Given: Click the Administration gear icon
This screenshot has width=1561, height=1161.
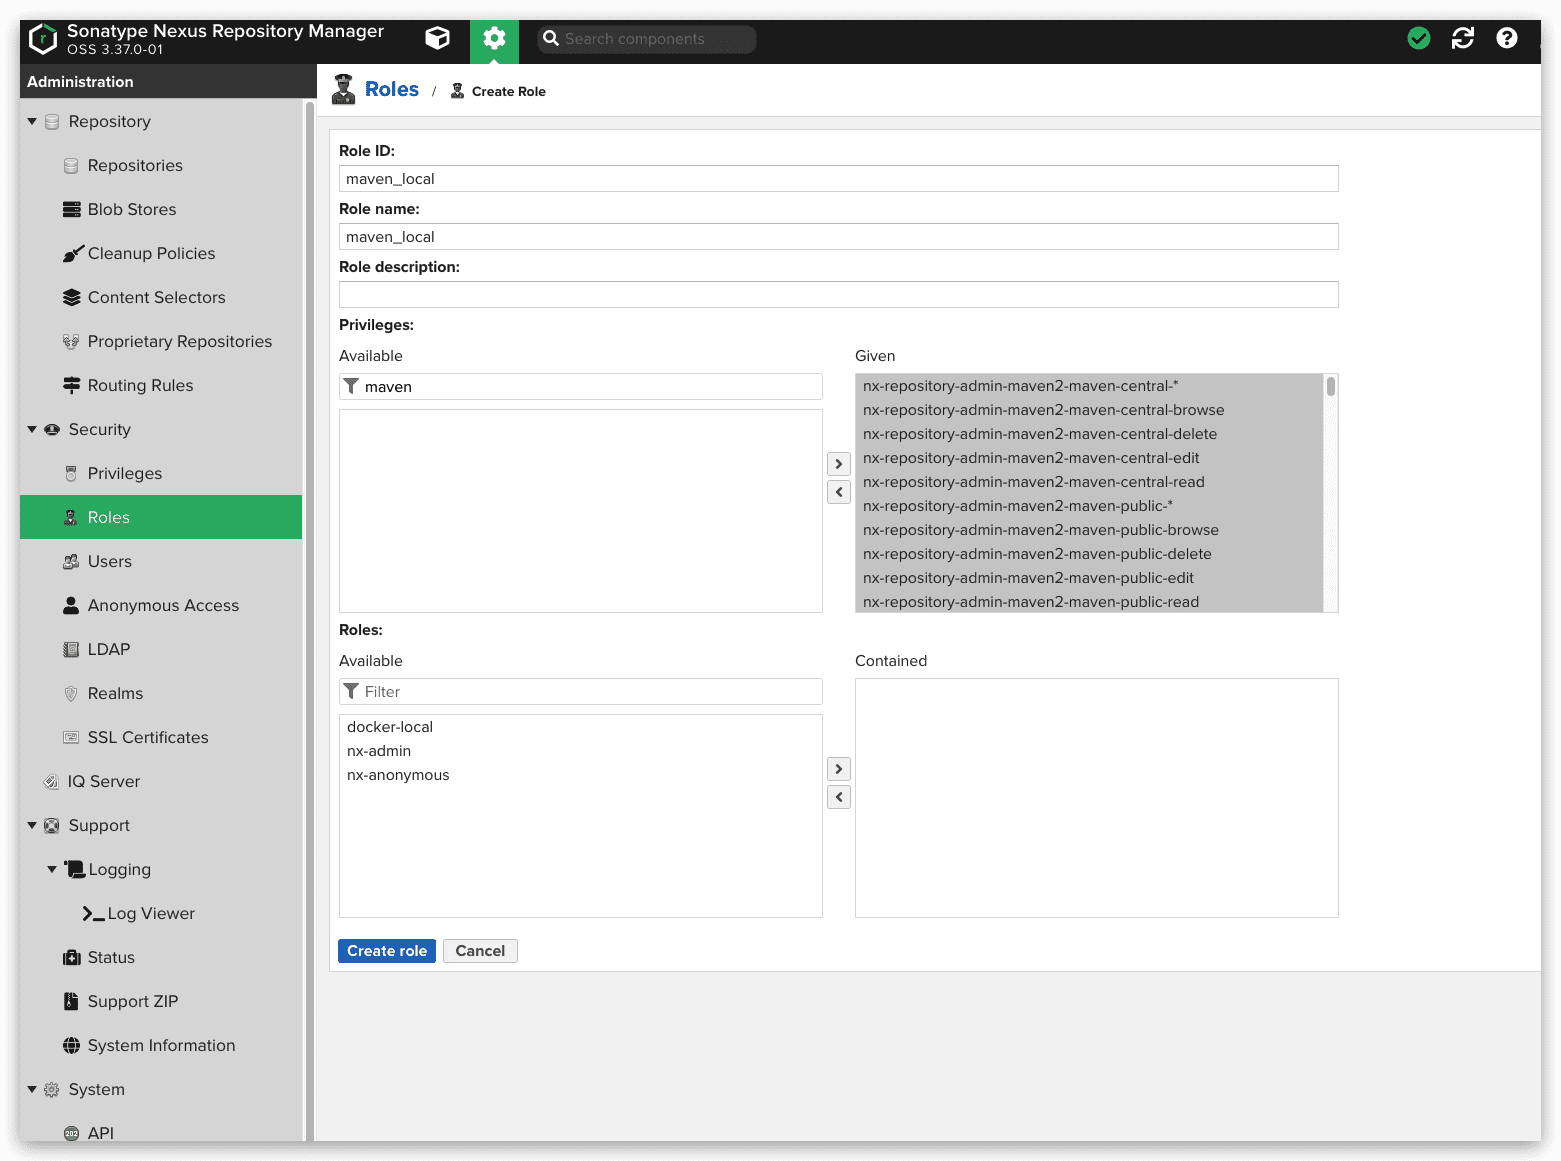Looking at the screenshot, I should [x=494, y=39].
